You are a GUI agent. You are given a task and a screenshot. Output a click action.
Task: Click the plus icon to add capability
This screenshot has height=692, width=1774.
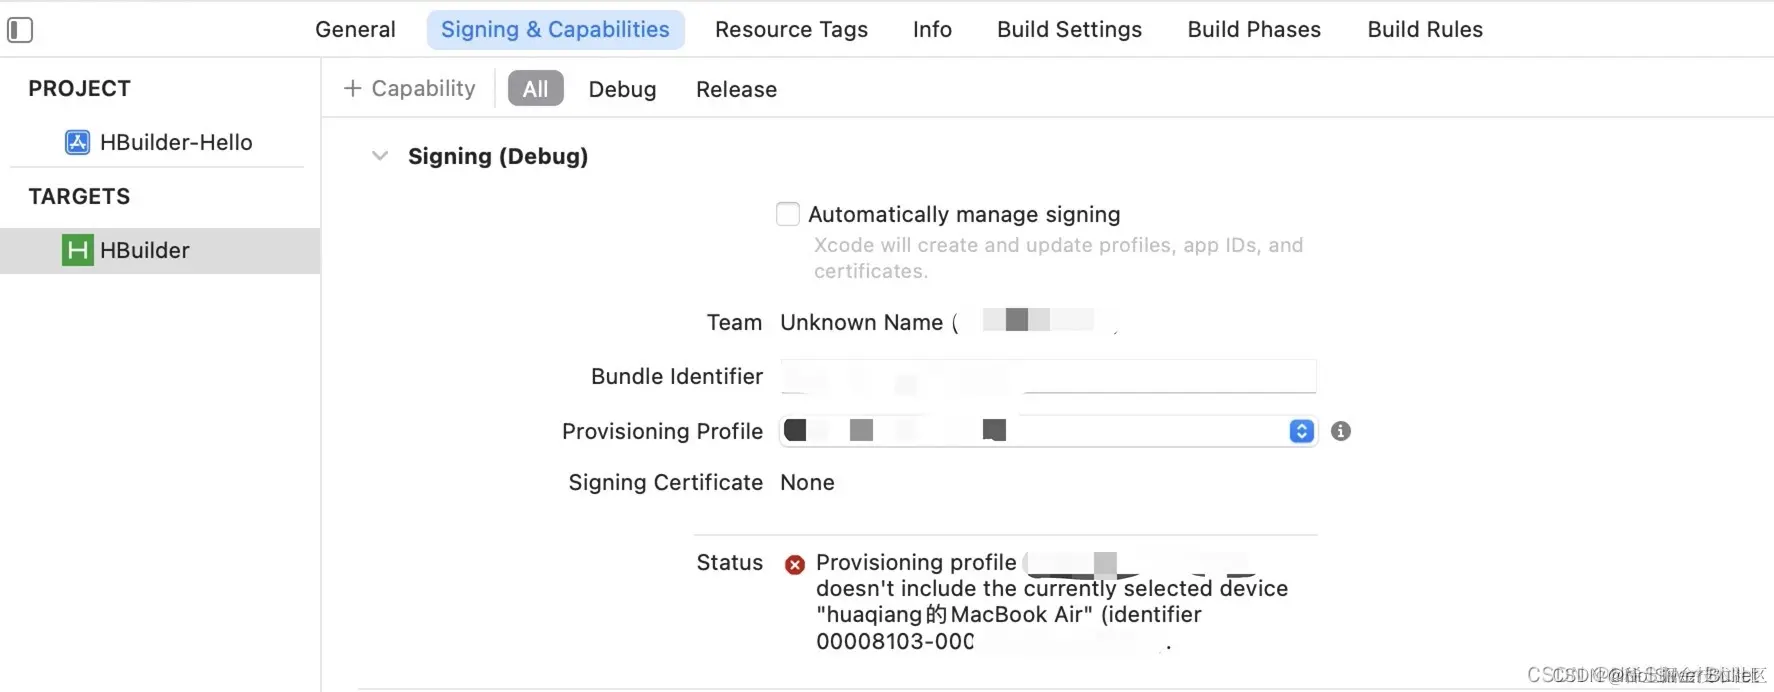tap(352, 89)
